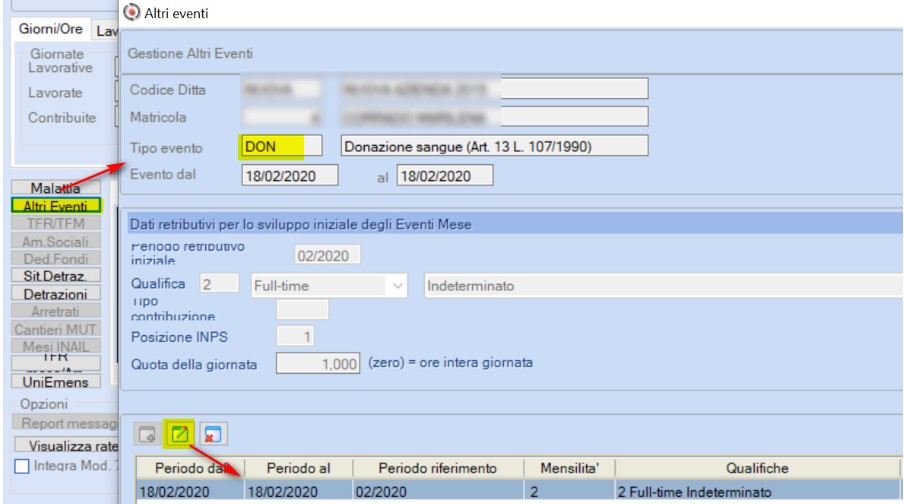Click the Gestione Altri Eventi heading

[x=190, y=53]
